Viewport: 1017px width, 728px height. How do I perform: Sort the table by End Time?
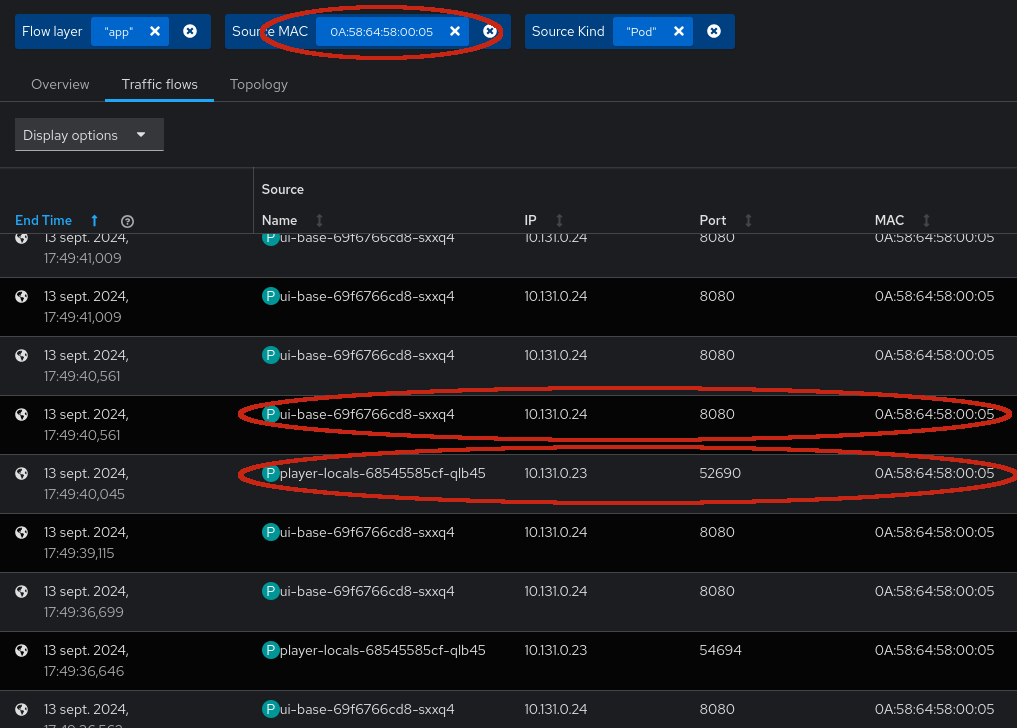[44, 220]
